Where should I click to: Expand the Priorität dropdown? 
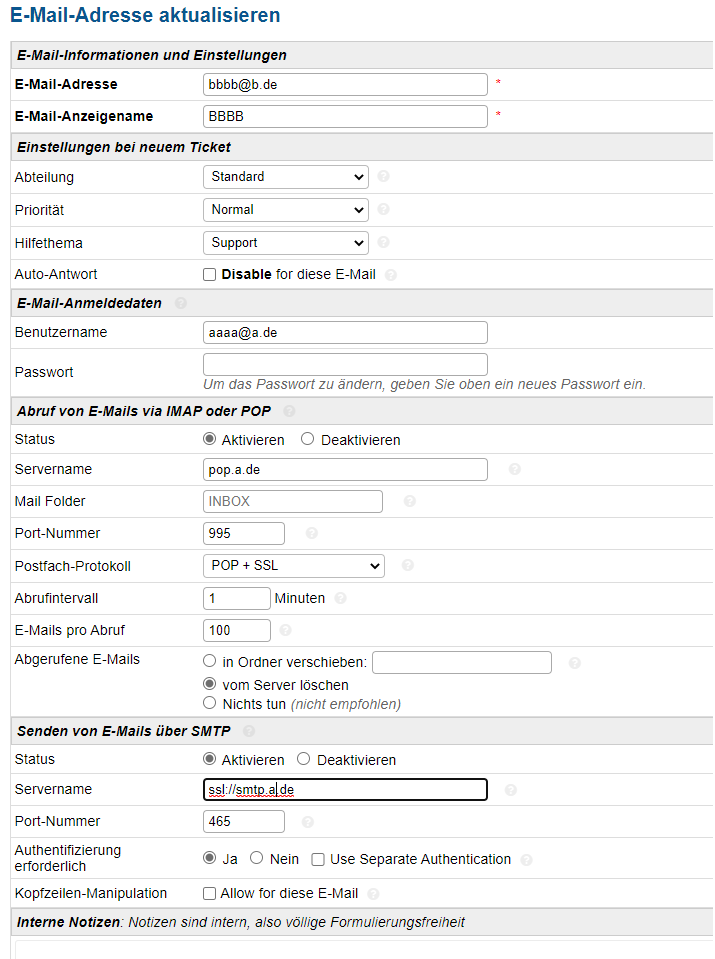click(x=285, y=210)
